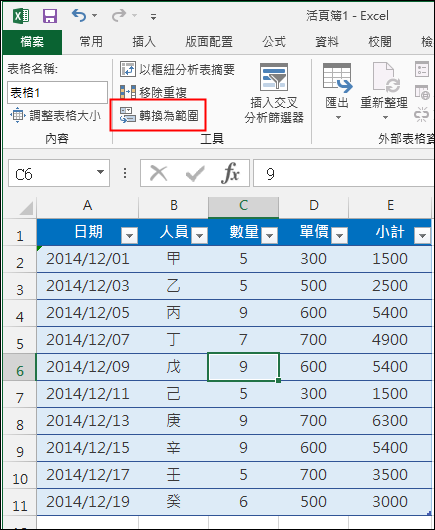Select the cell with date 2014/12/09
The image size is (435, 530).
pos(88,367)
